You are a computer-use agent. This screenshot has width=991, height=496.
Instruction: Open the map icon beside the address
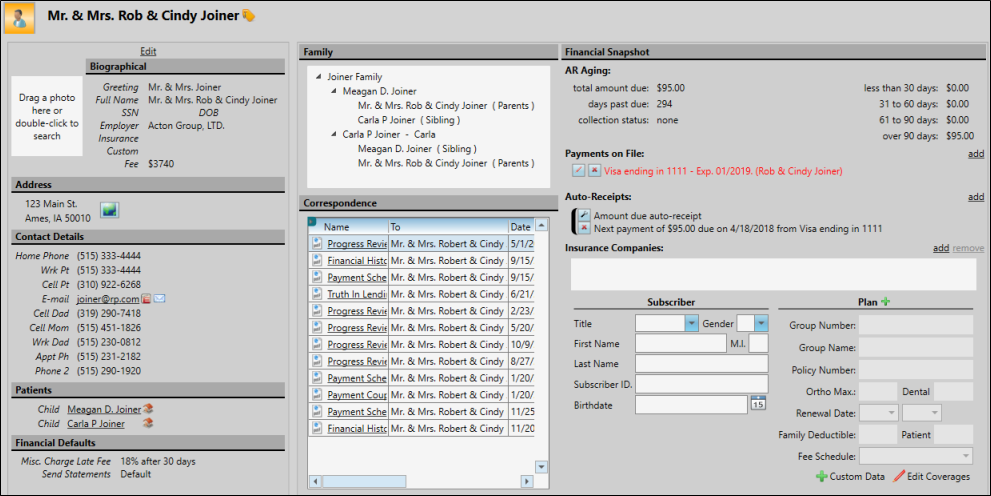pyautogui.click(x=109, y=210)
